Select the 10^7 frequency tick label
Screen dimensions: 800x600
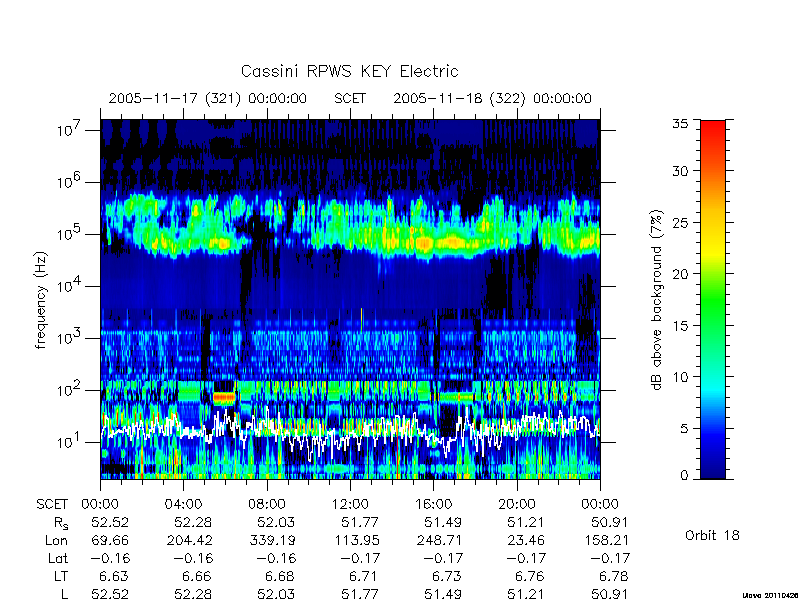click(68, 130)
